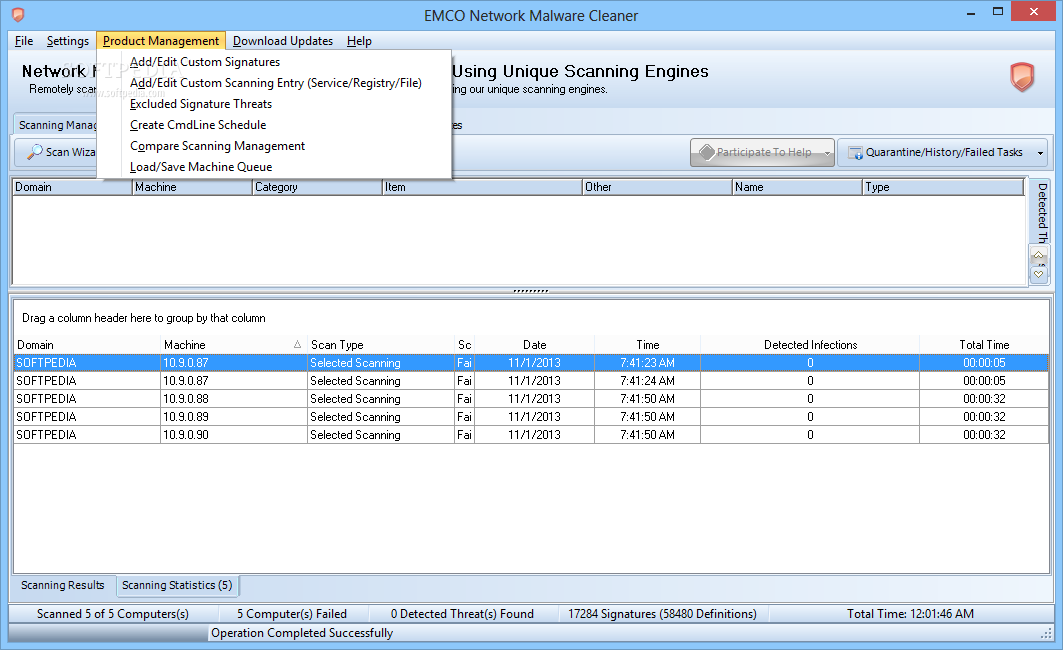
Task: Sort by Name column header
Action: click(797, 187)
